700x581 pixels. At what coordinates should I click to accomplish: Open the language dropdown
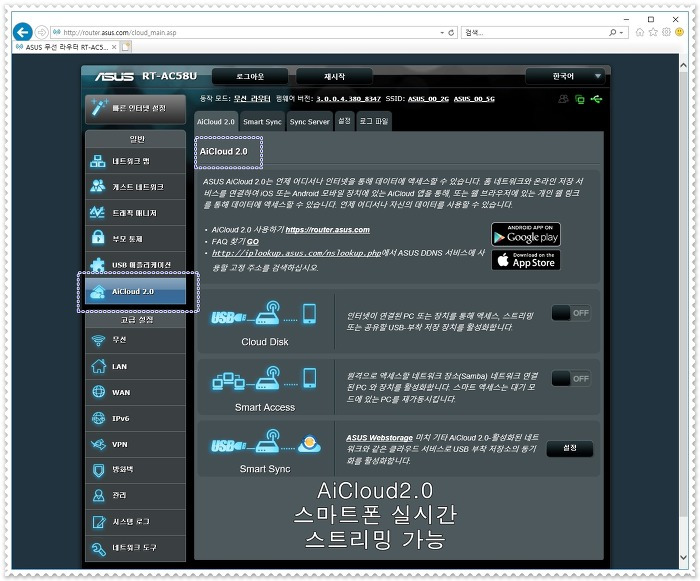coord(566,76)
